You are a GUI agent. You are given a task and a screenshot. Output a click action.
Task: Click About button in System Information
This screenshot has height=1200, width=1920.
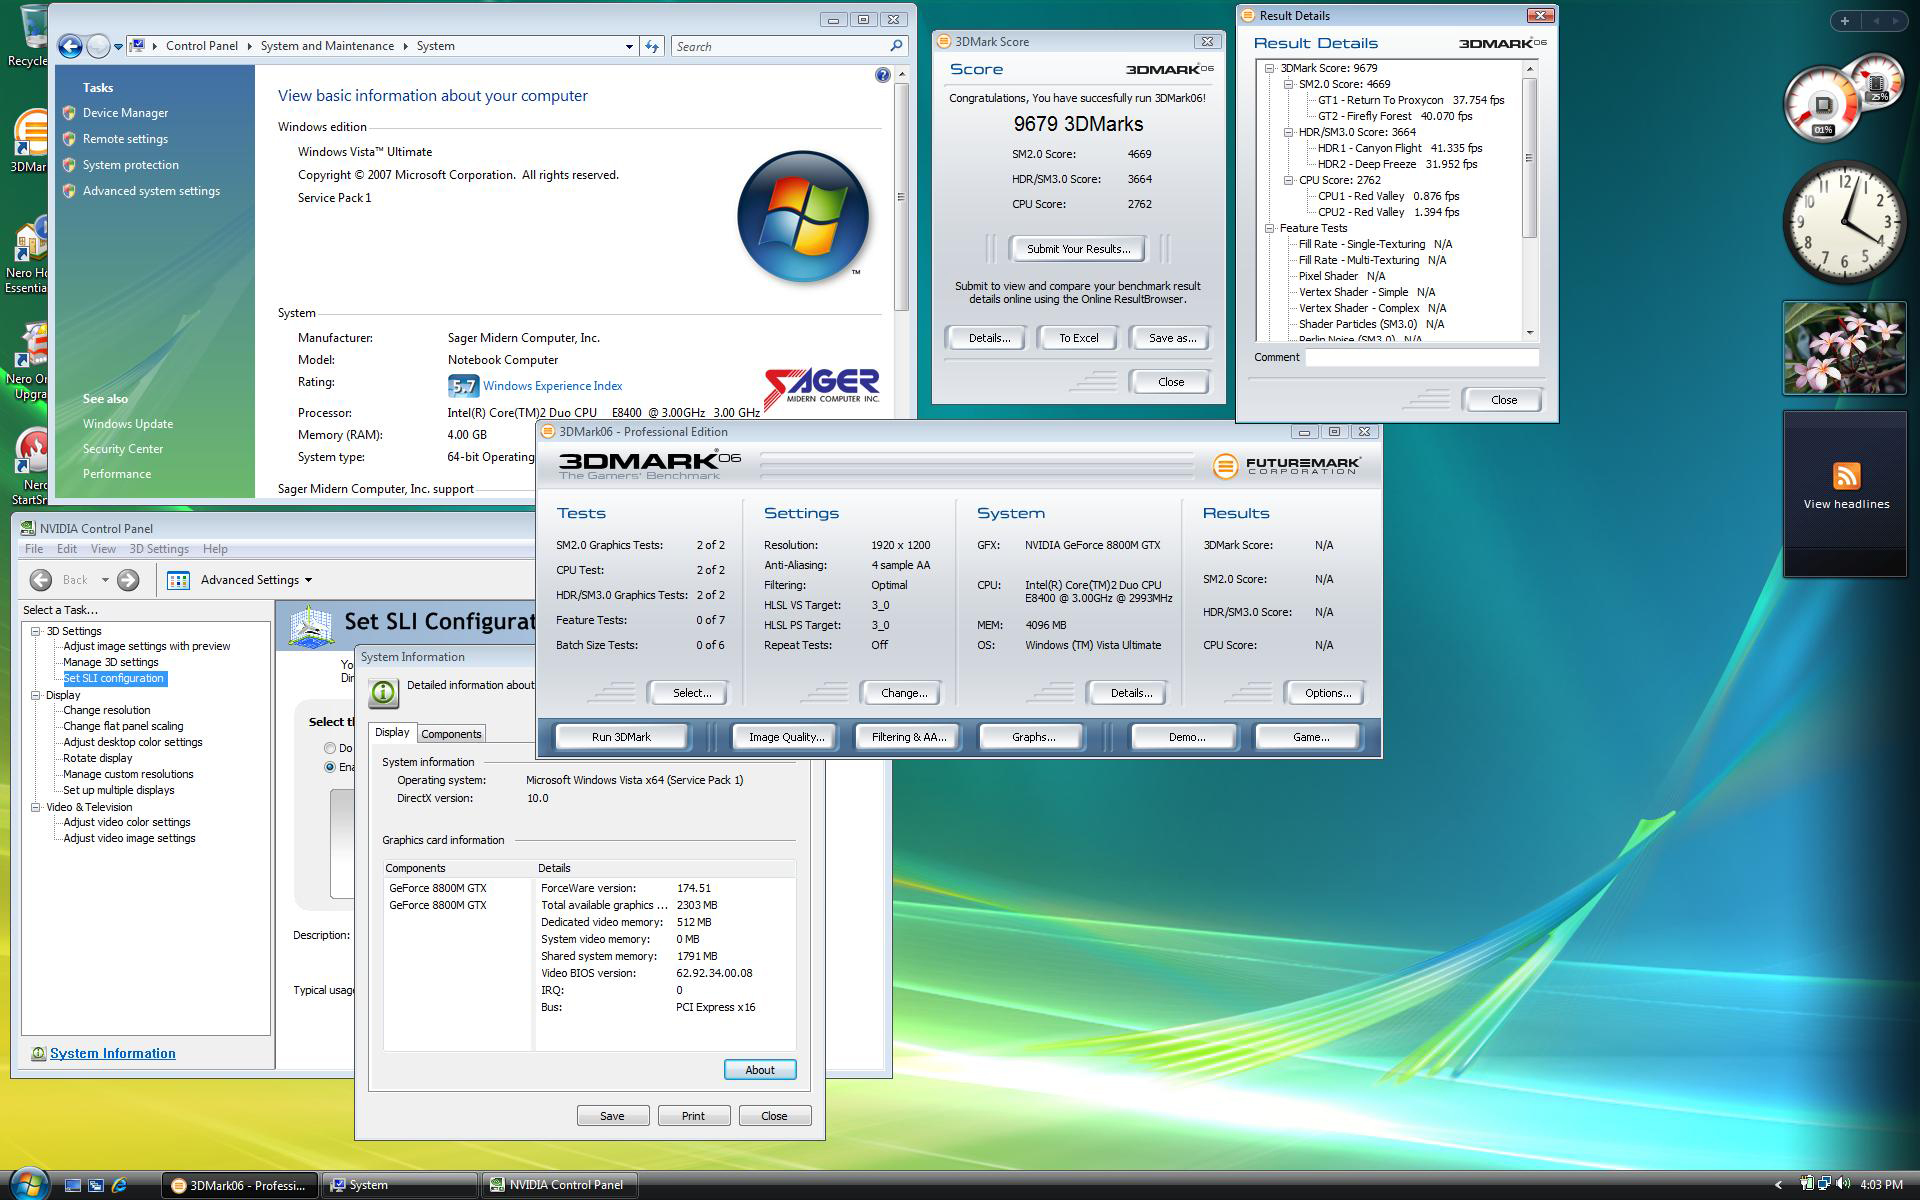tap(760, 1070)
